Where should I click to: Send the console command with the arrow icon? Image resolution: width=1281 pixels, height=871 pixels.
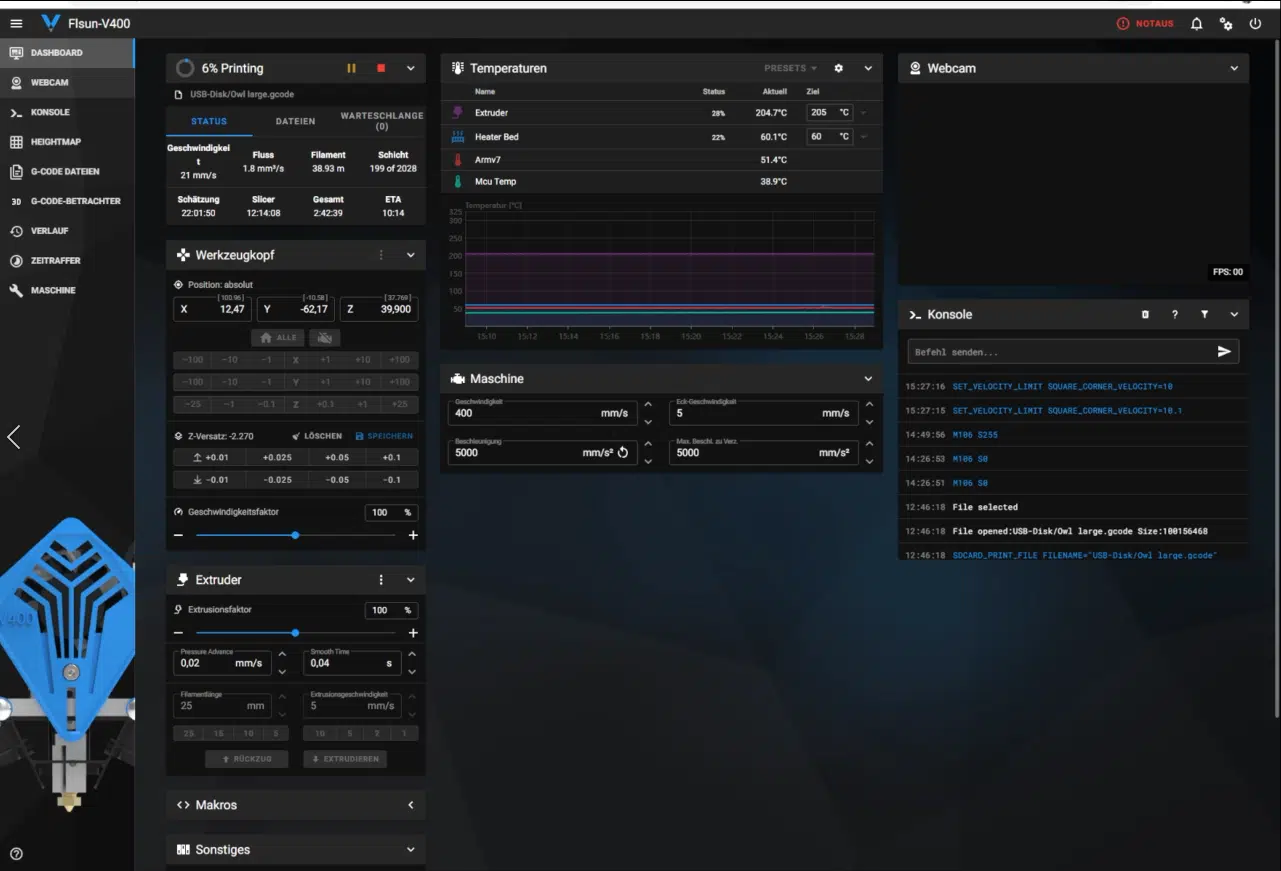(1224, 351)
